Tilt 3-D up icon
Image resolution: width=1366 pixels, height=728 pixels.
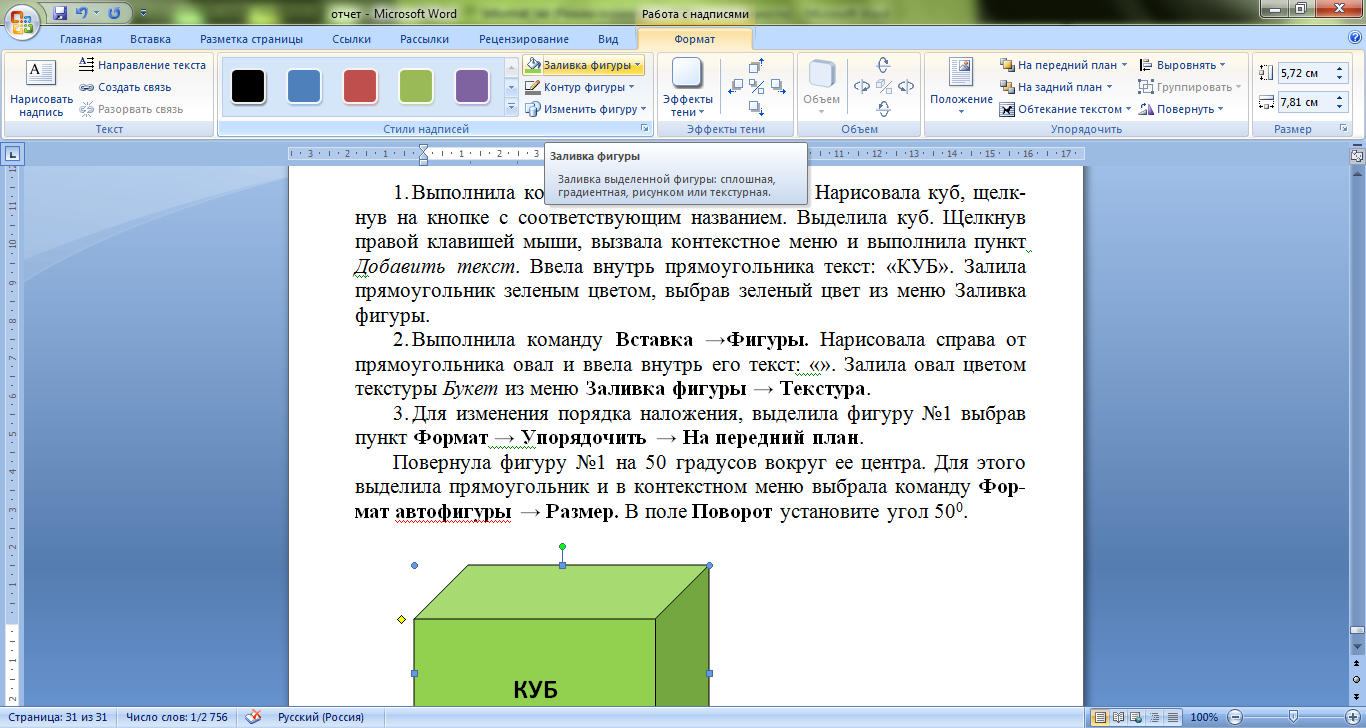coord(883,66)
